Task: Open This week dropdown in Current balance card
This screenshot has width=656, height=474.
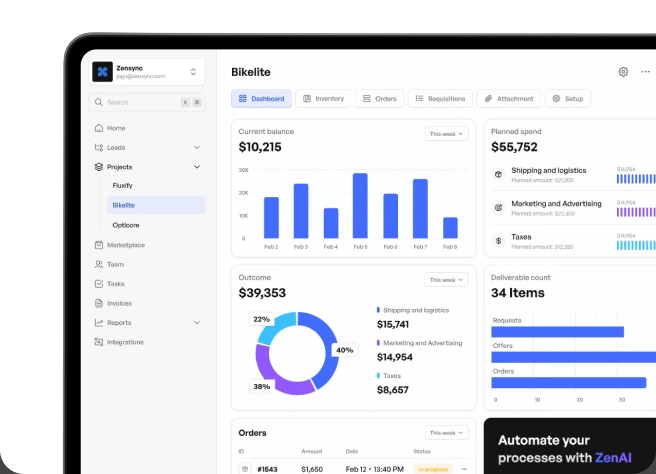Action: [446, 134]
